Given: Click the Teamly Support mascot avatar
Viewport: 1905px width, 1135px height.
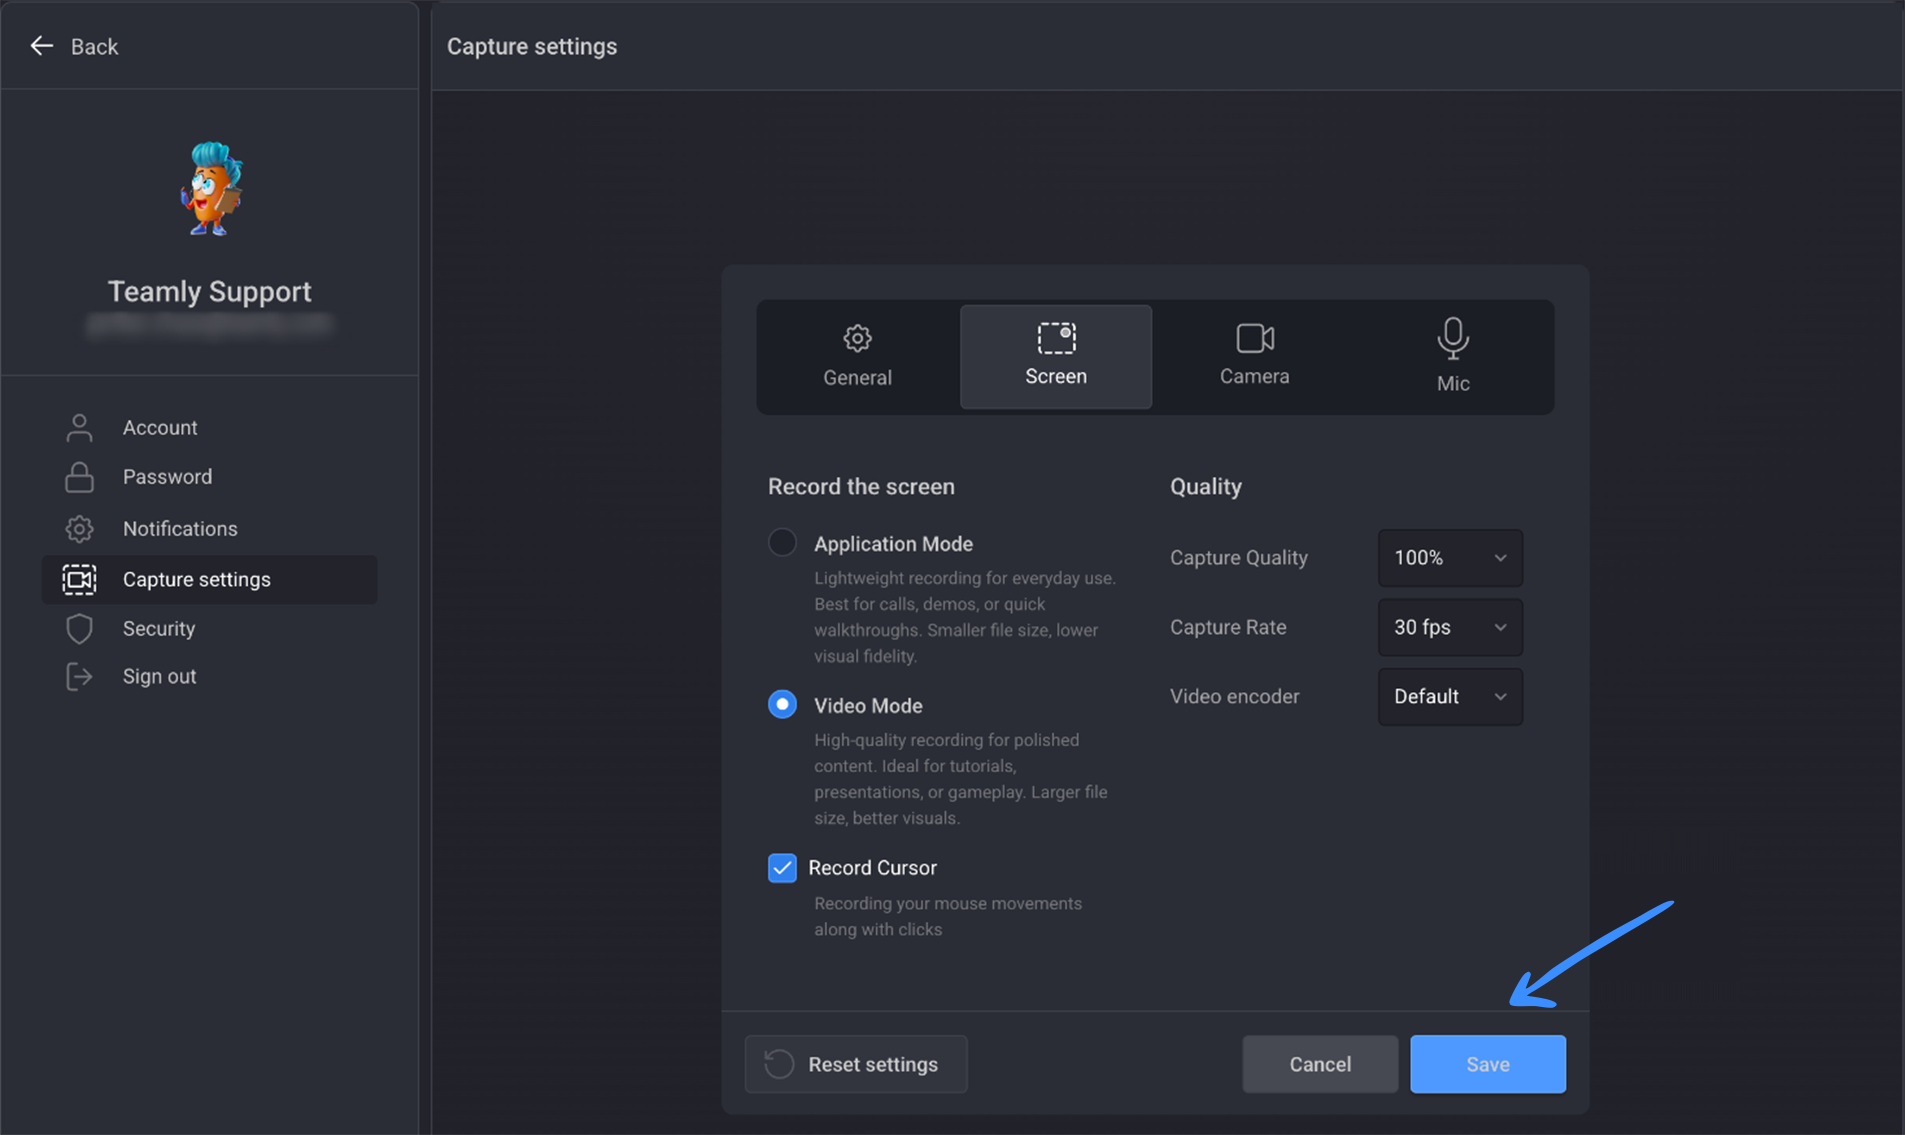Looking at the screenshot, I should coord(211,188).
